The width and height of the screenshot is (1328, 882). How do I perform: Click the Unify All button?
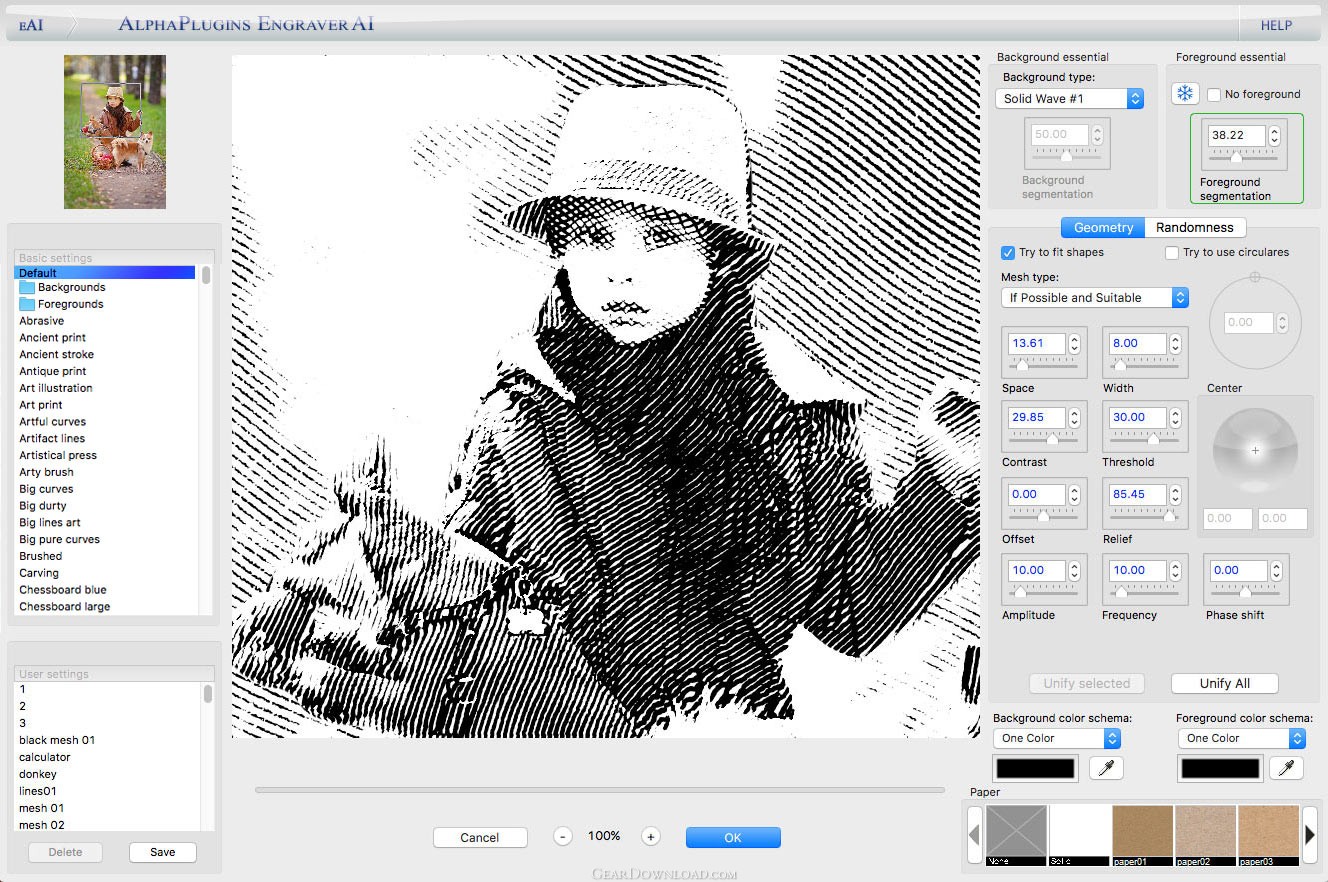[x=1225, y=684]
